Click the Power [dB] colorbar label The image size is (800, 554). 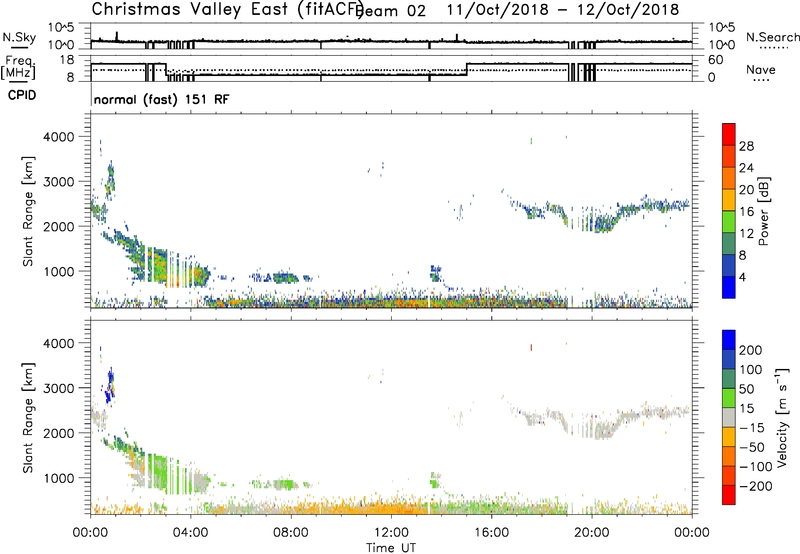pos(763,211)
